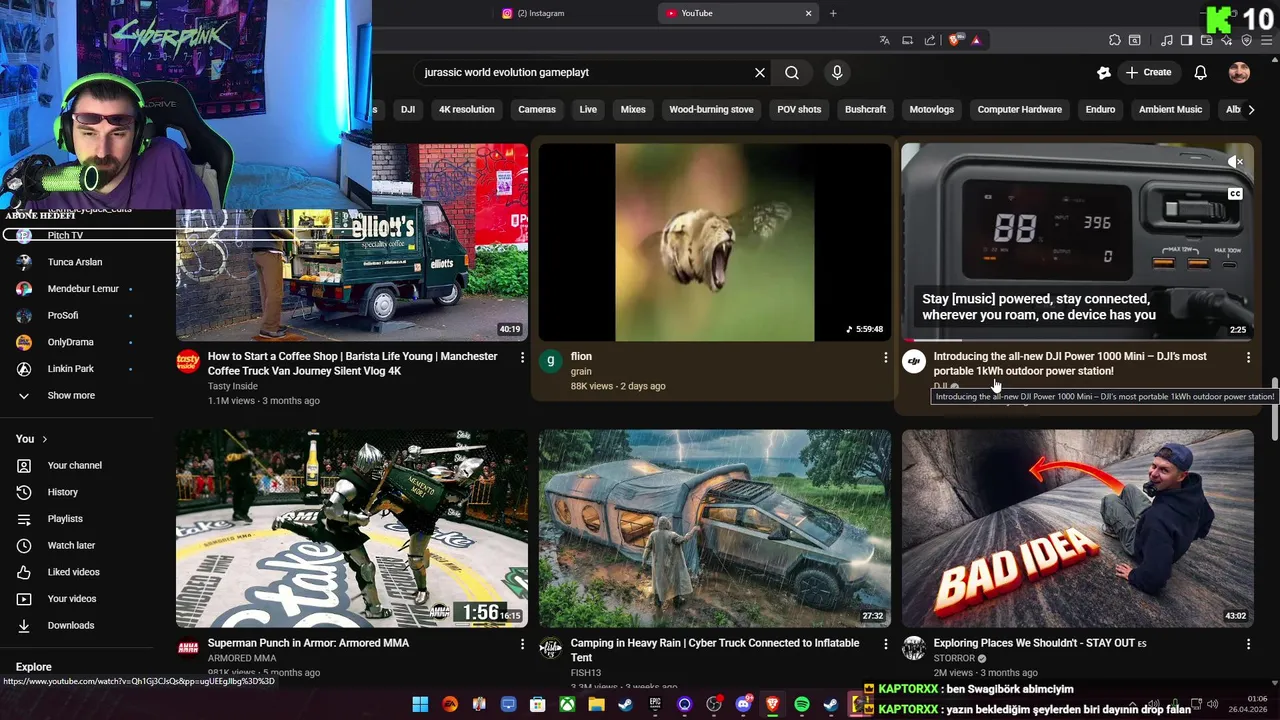Open Windows Start menu
1280x720 pixels.
(420, 705)
